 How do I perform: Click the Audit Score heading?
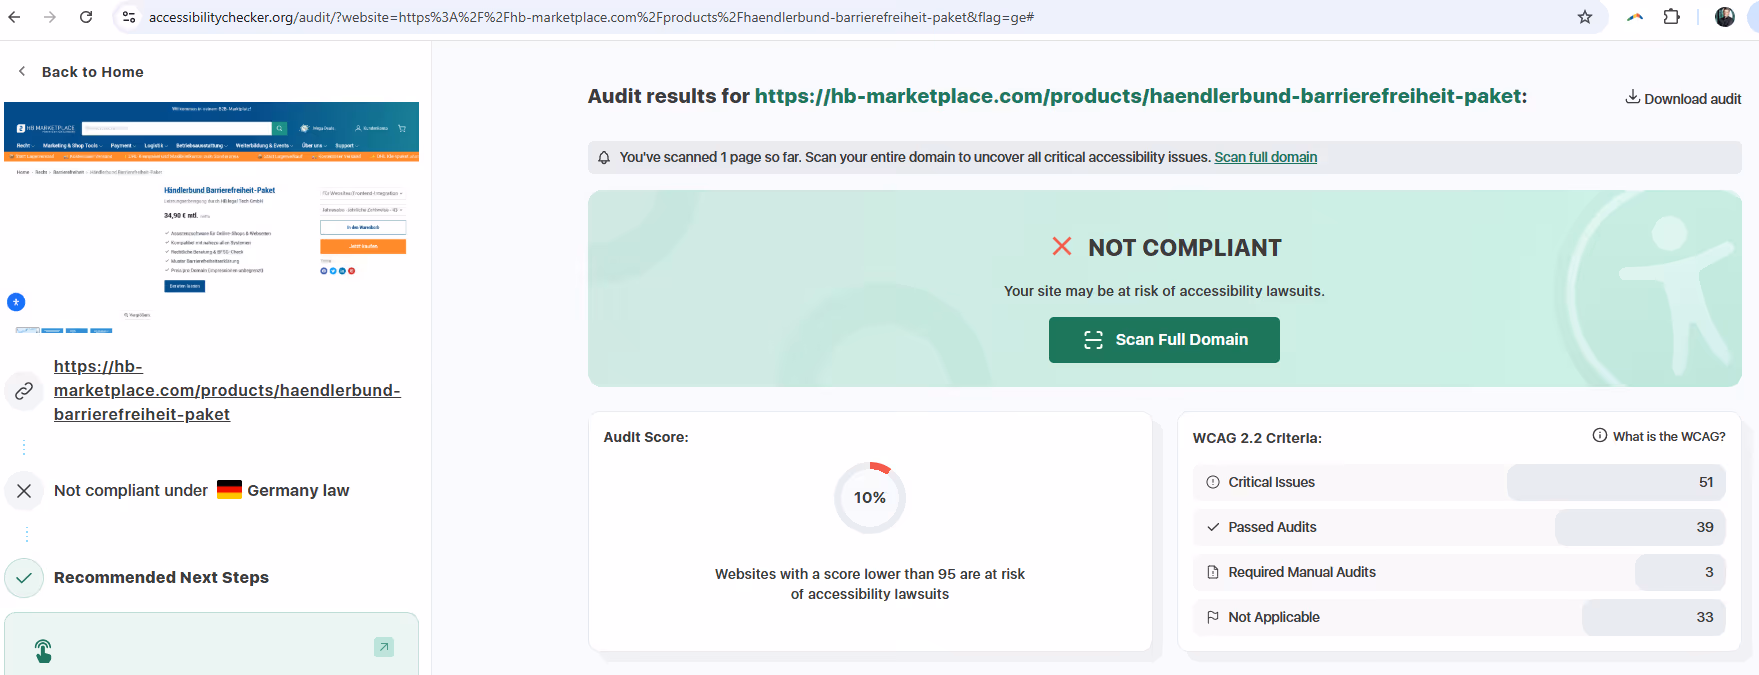point(646,437)
